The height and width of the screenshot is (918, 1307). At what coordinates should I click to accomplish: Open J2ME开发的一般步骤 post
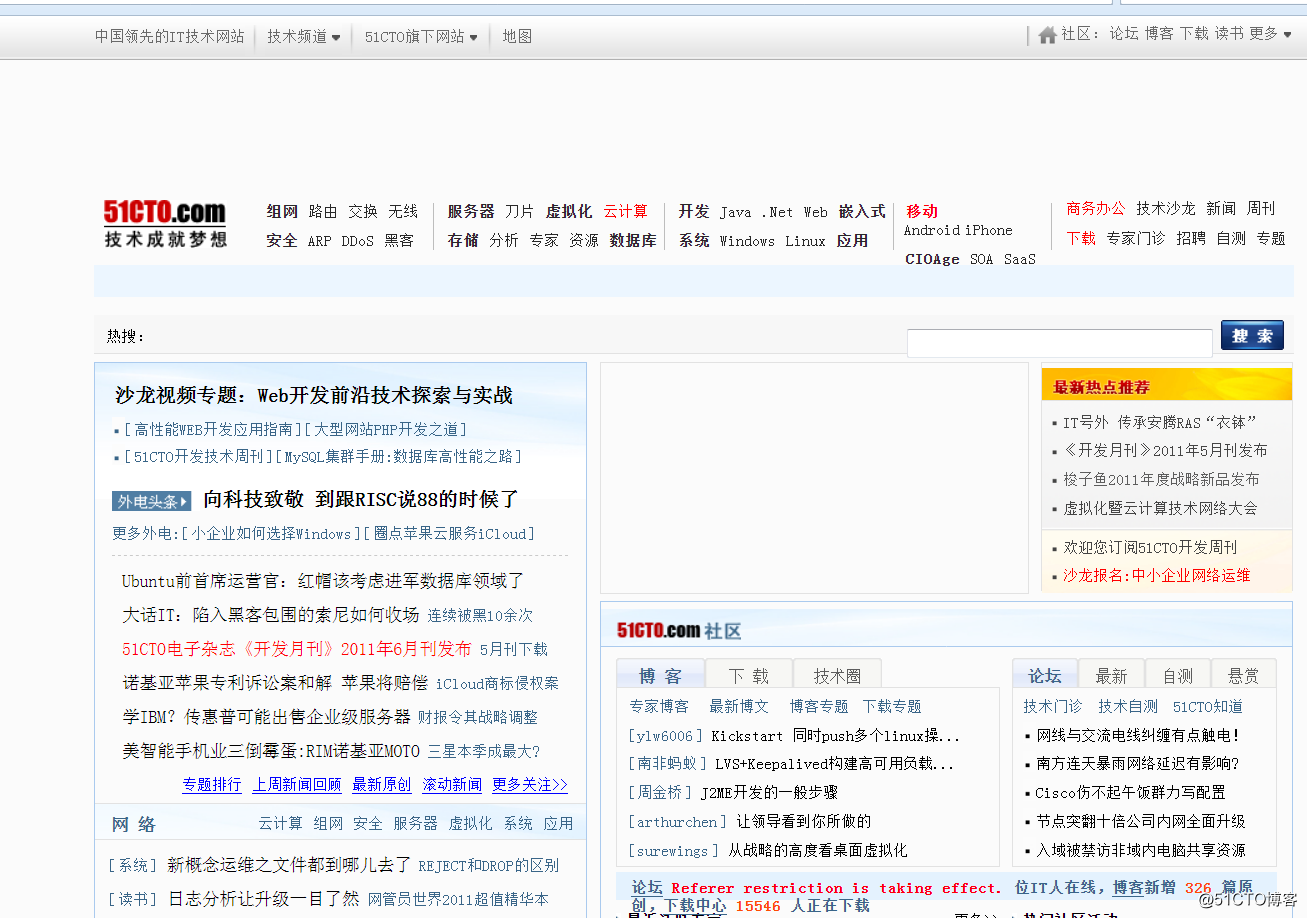point(769,792)
